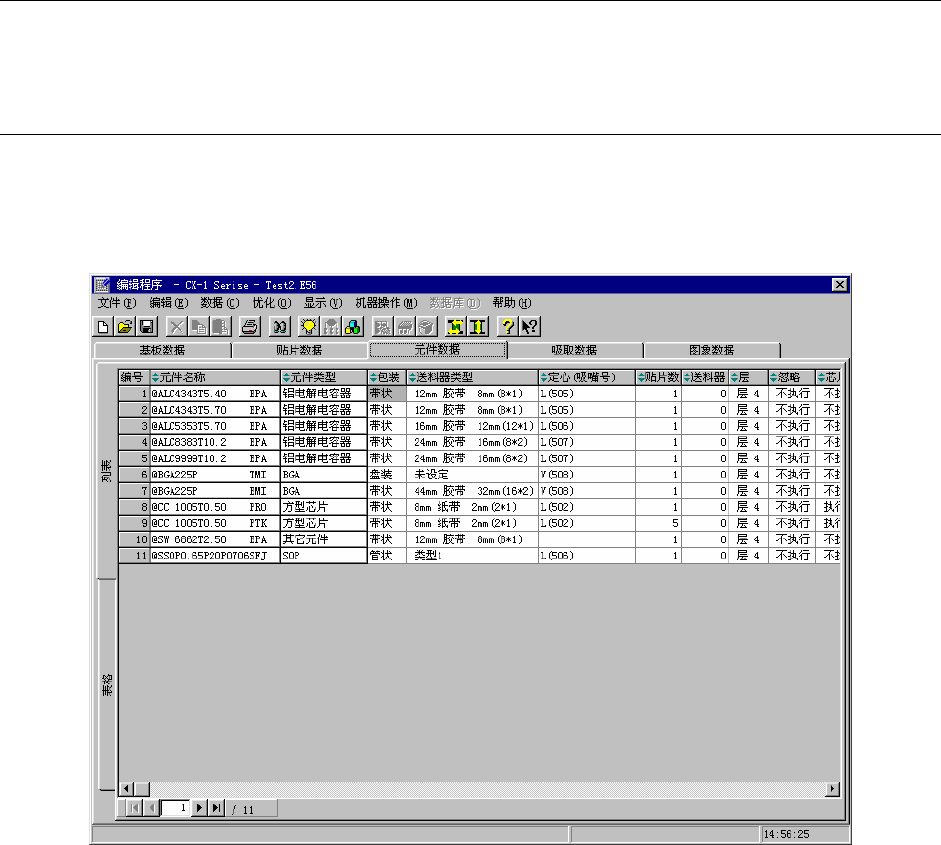Click the grayed chip component icon

(x=404, y=327)
